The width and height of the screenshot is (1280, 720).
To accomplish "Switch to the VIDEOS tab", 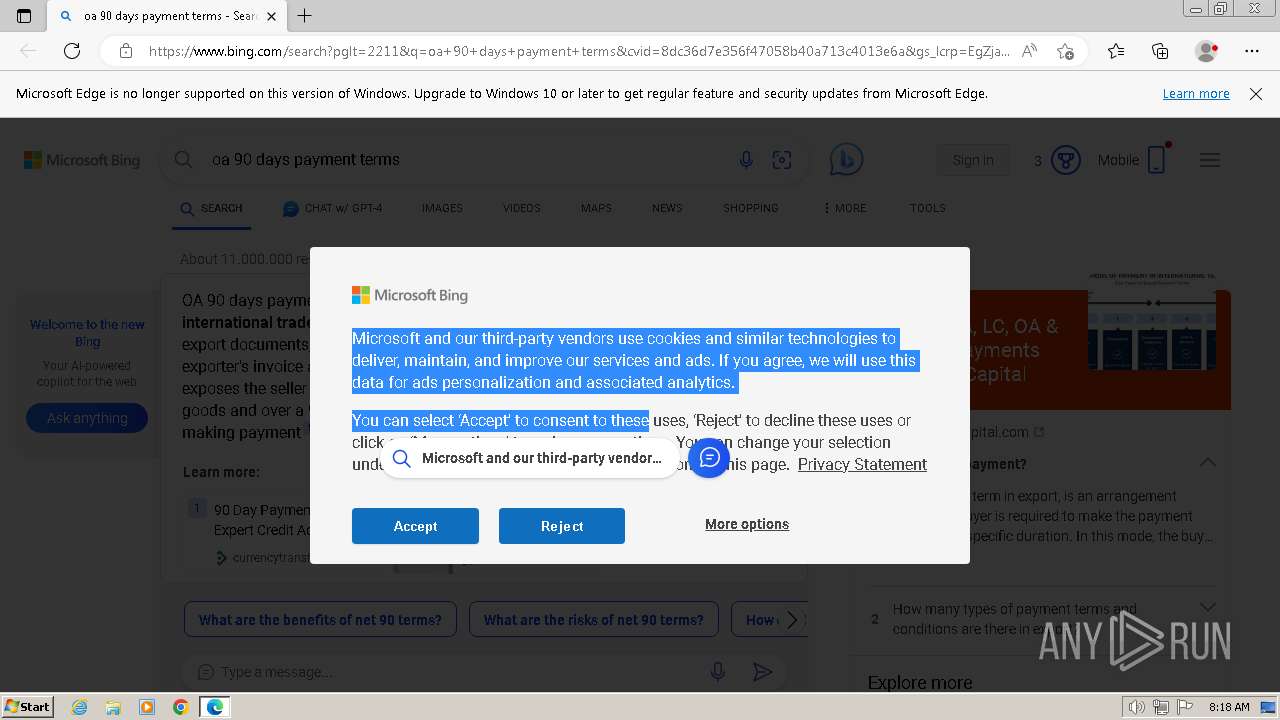I will coord(521,208).
